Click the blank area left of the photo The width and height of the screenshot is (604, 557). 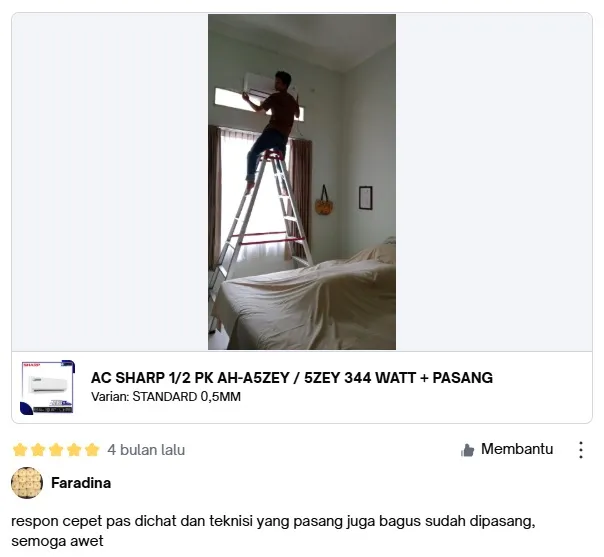click(110, 182)
